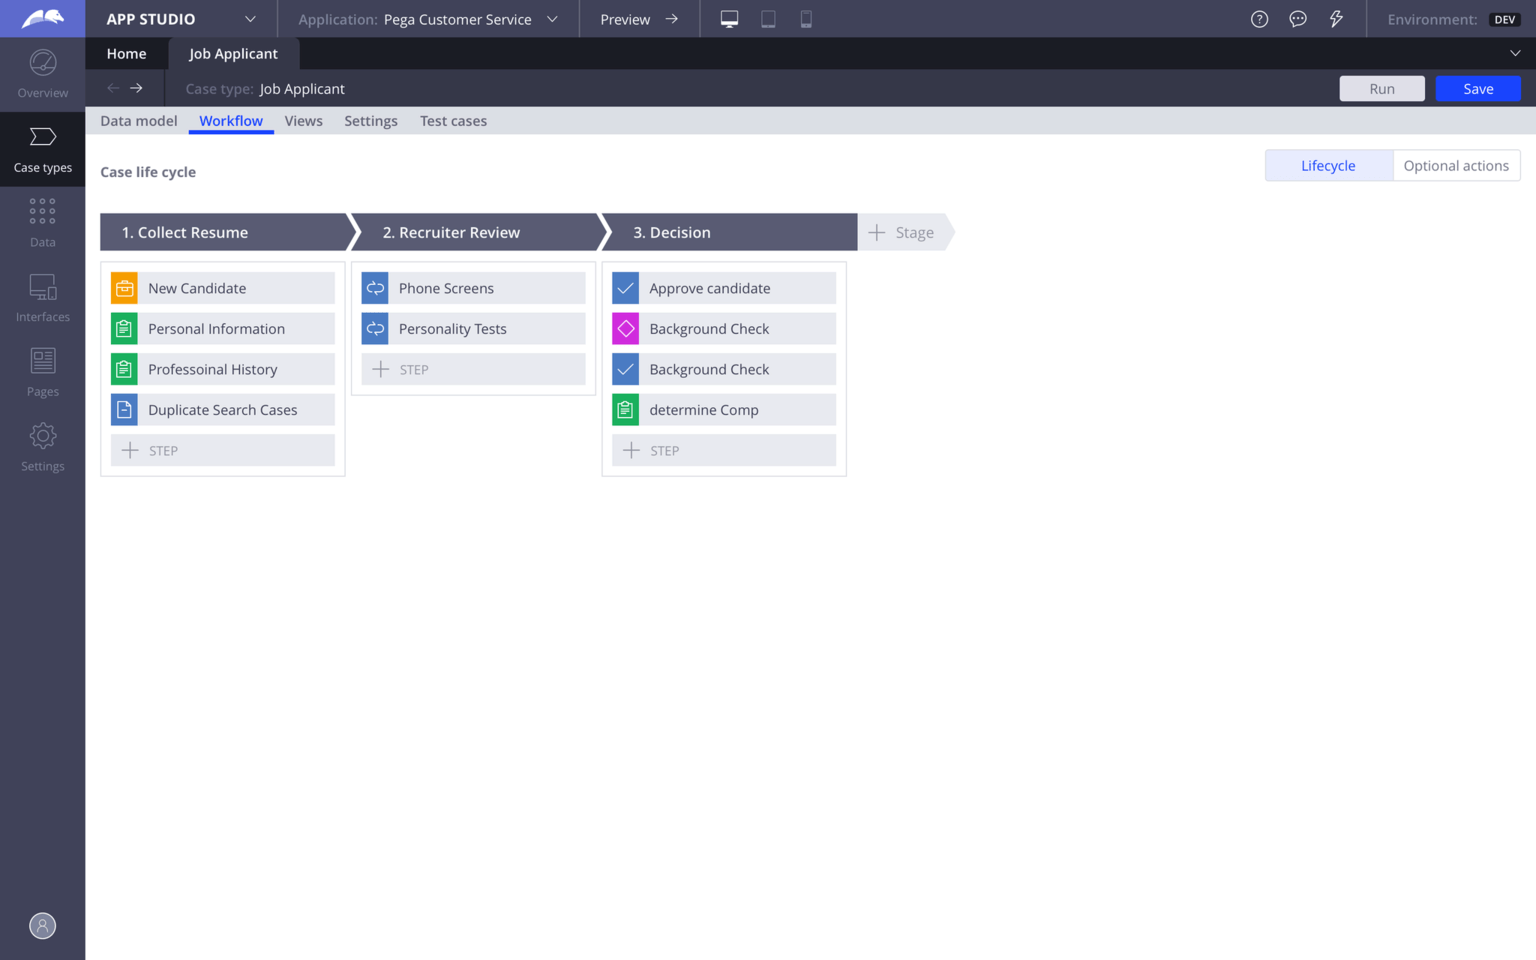Run the Job Applicant case
1536x960 pixels.
(x=1382, y=88)
